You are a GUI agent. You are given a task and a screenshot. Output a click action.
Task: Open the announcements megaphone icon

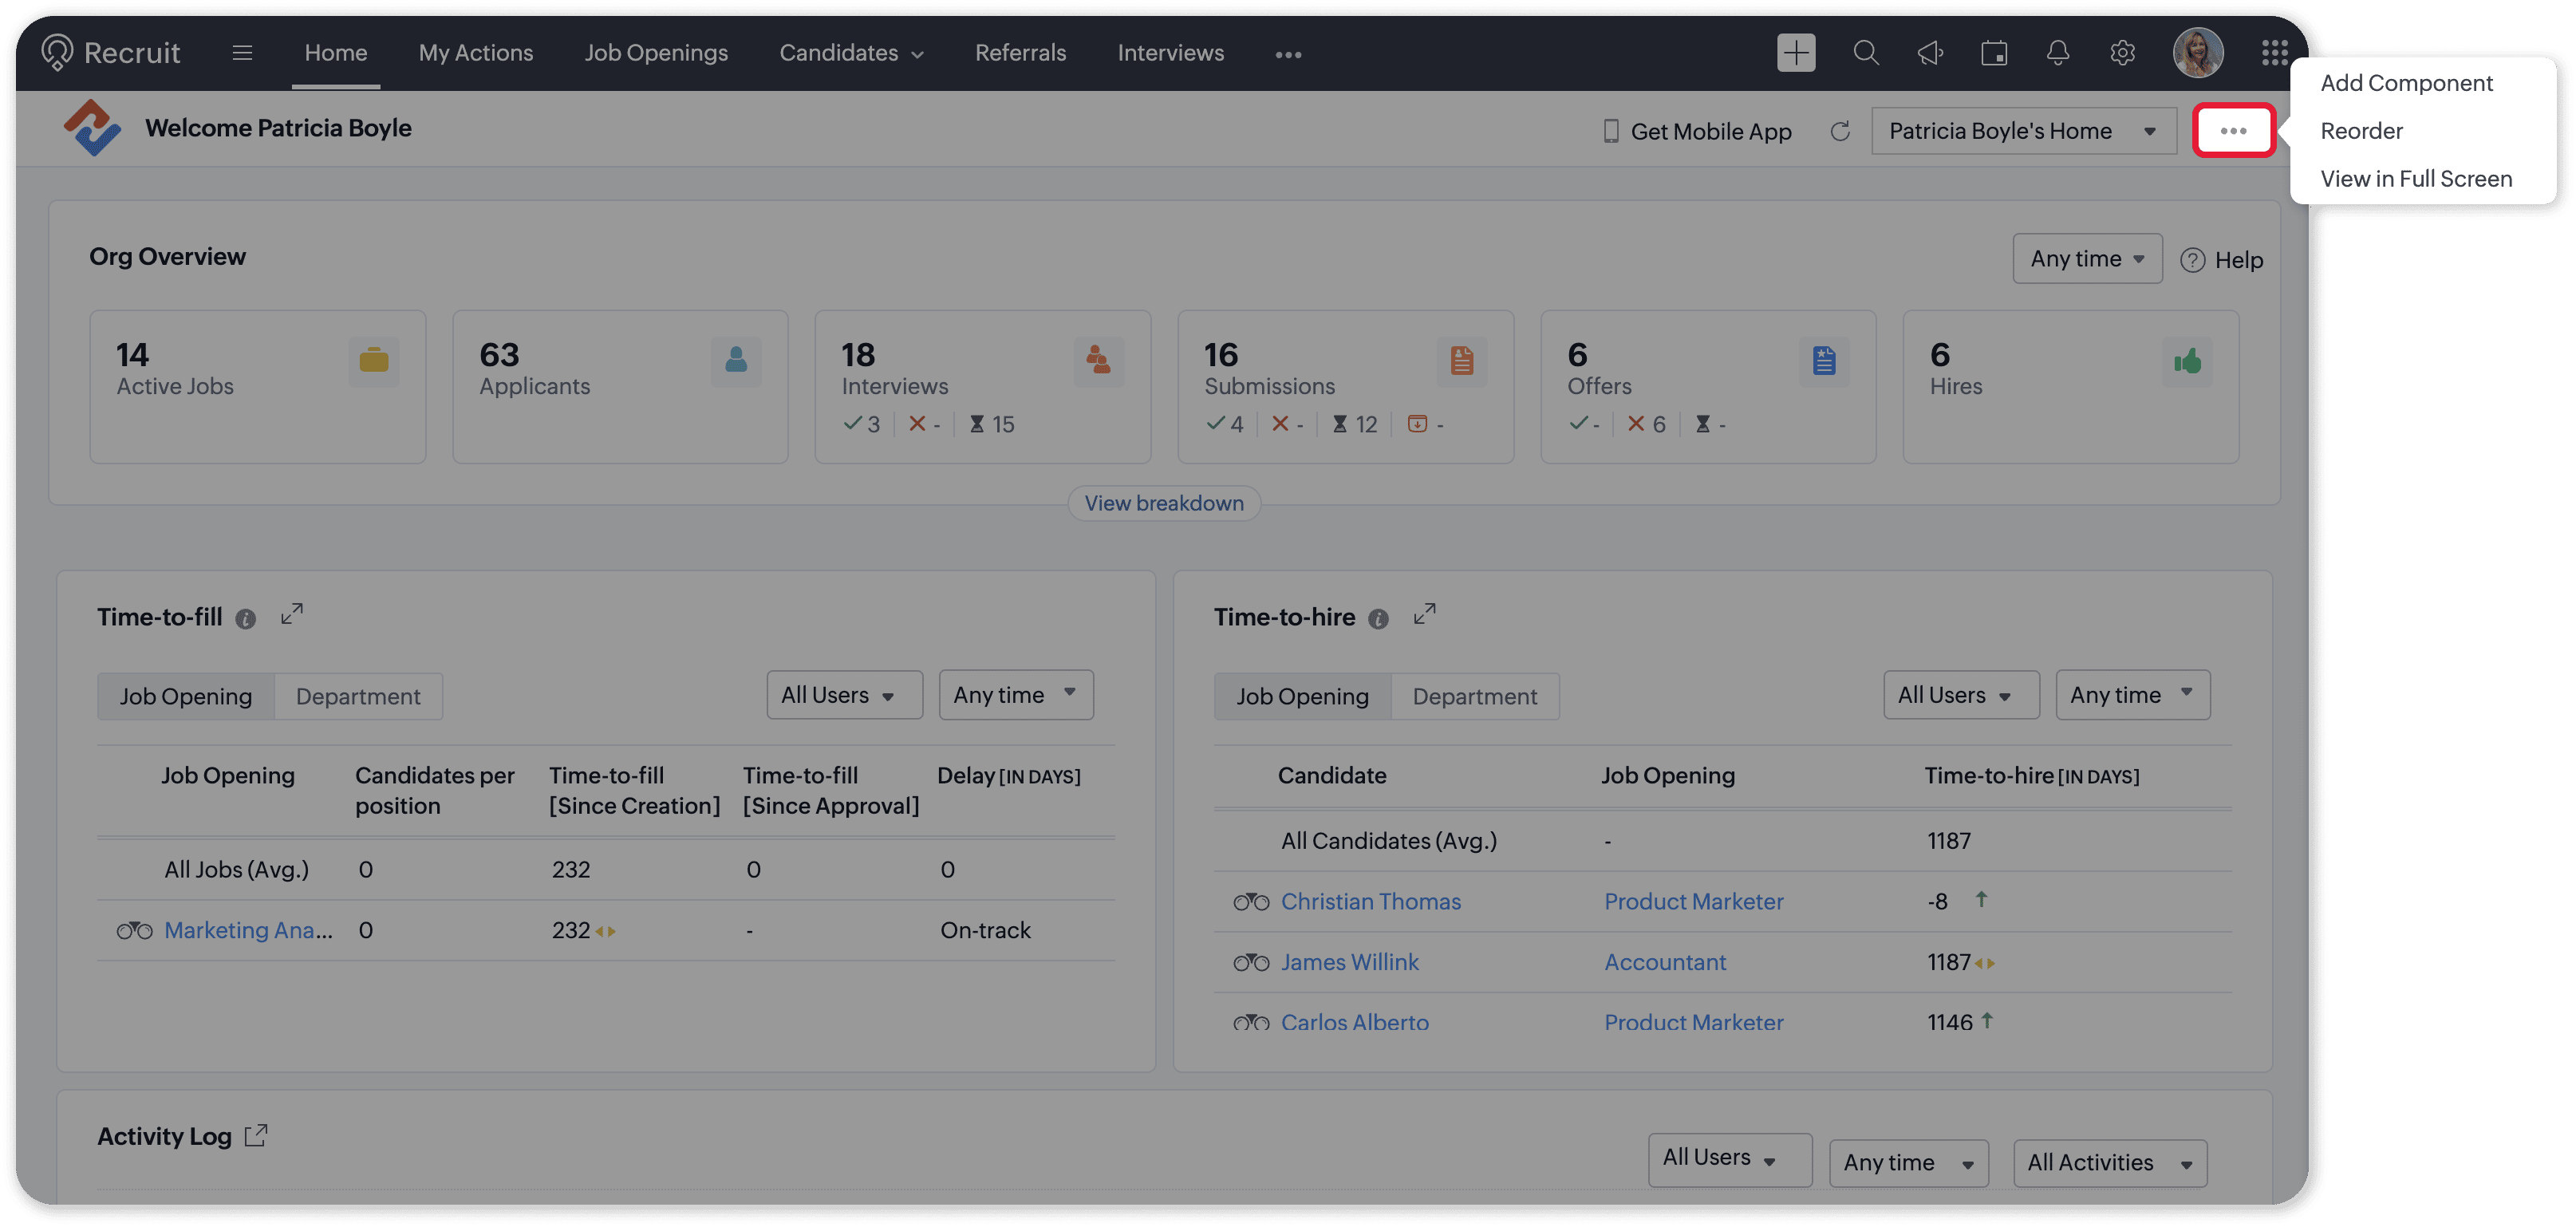point(1930,52)
